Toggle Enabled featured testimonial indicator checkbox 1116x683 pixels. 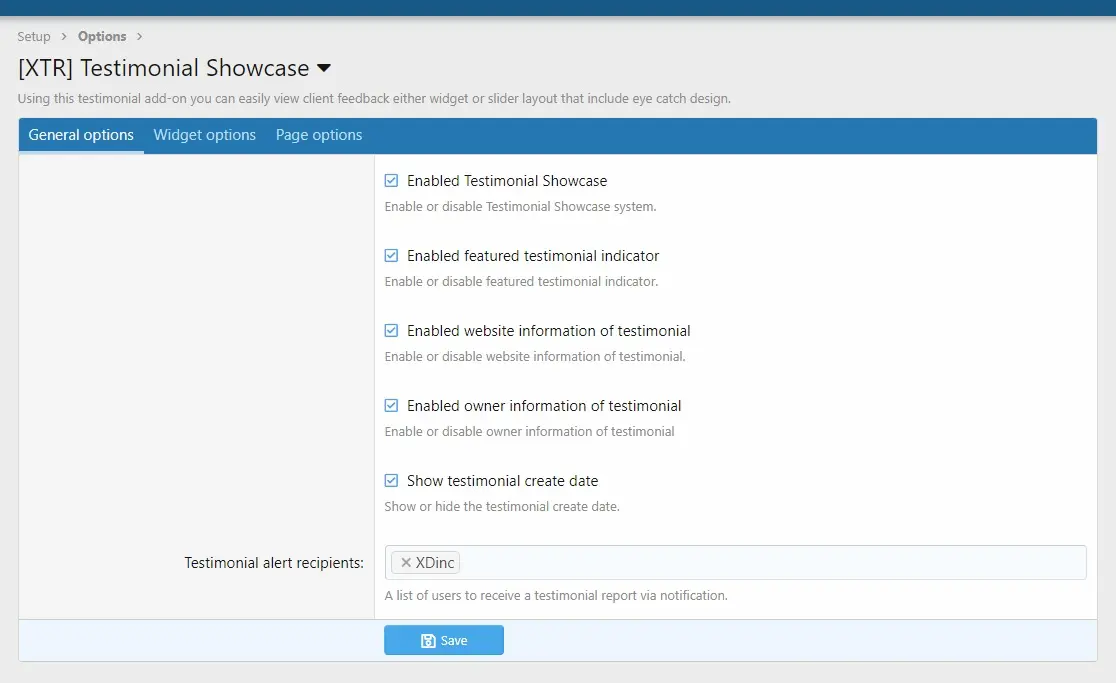[391, 255]
